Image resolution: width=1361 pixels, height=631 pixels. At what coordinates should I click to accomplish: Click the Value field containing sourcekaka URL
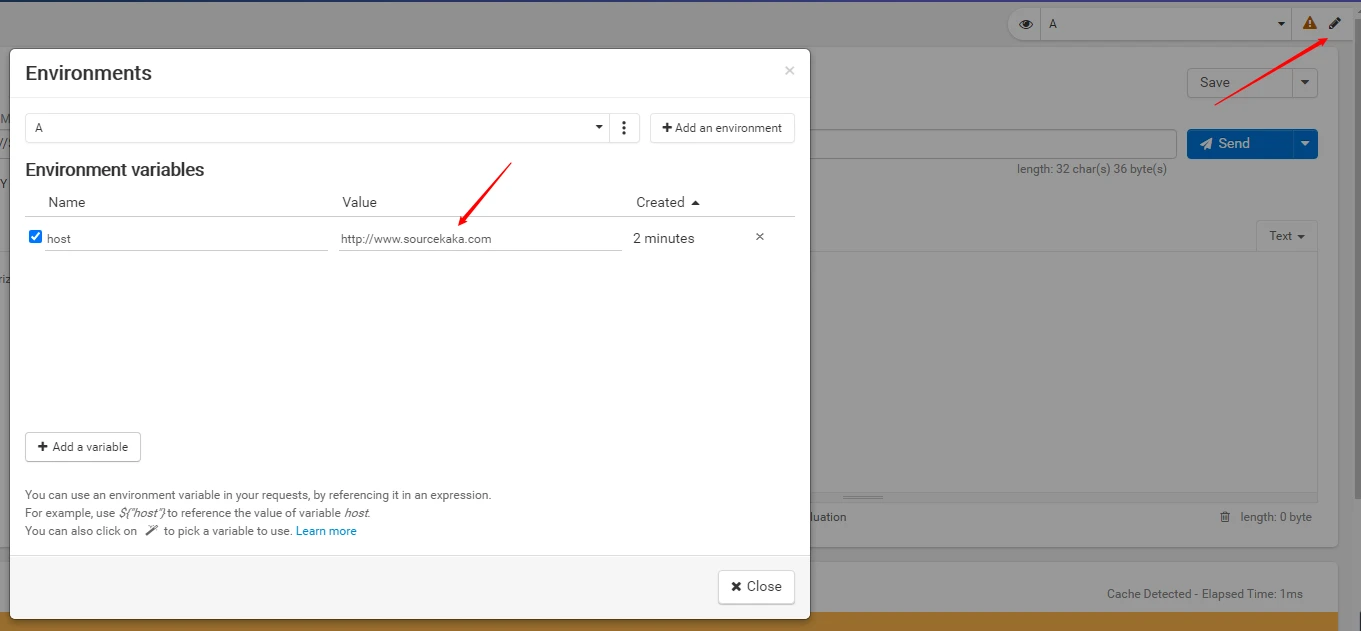tap(480, 239)
